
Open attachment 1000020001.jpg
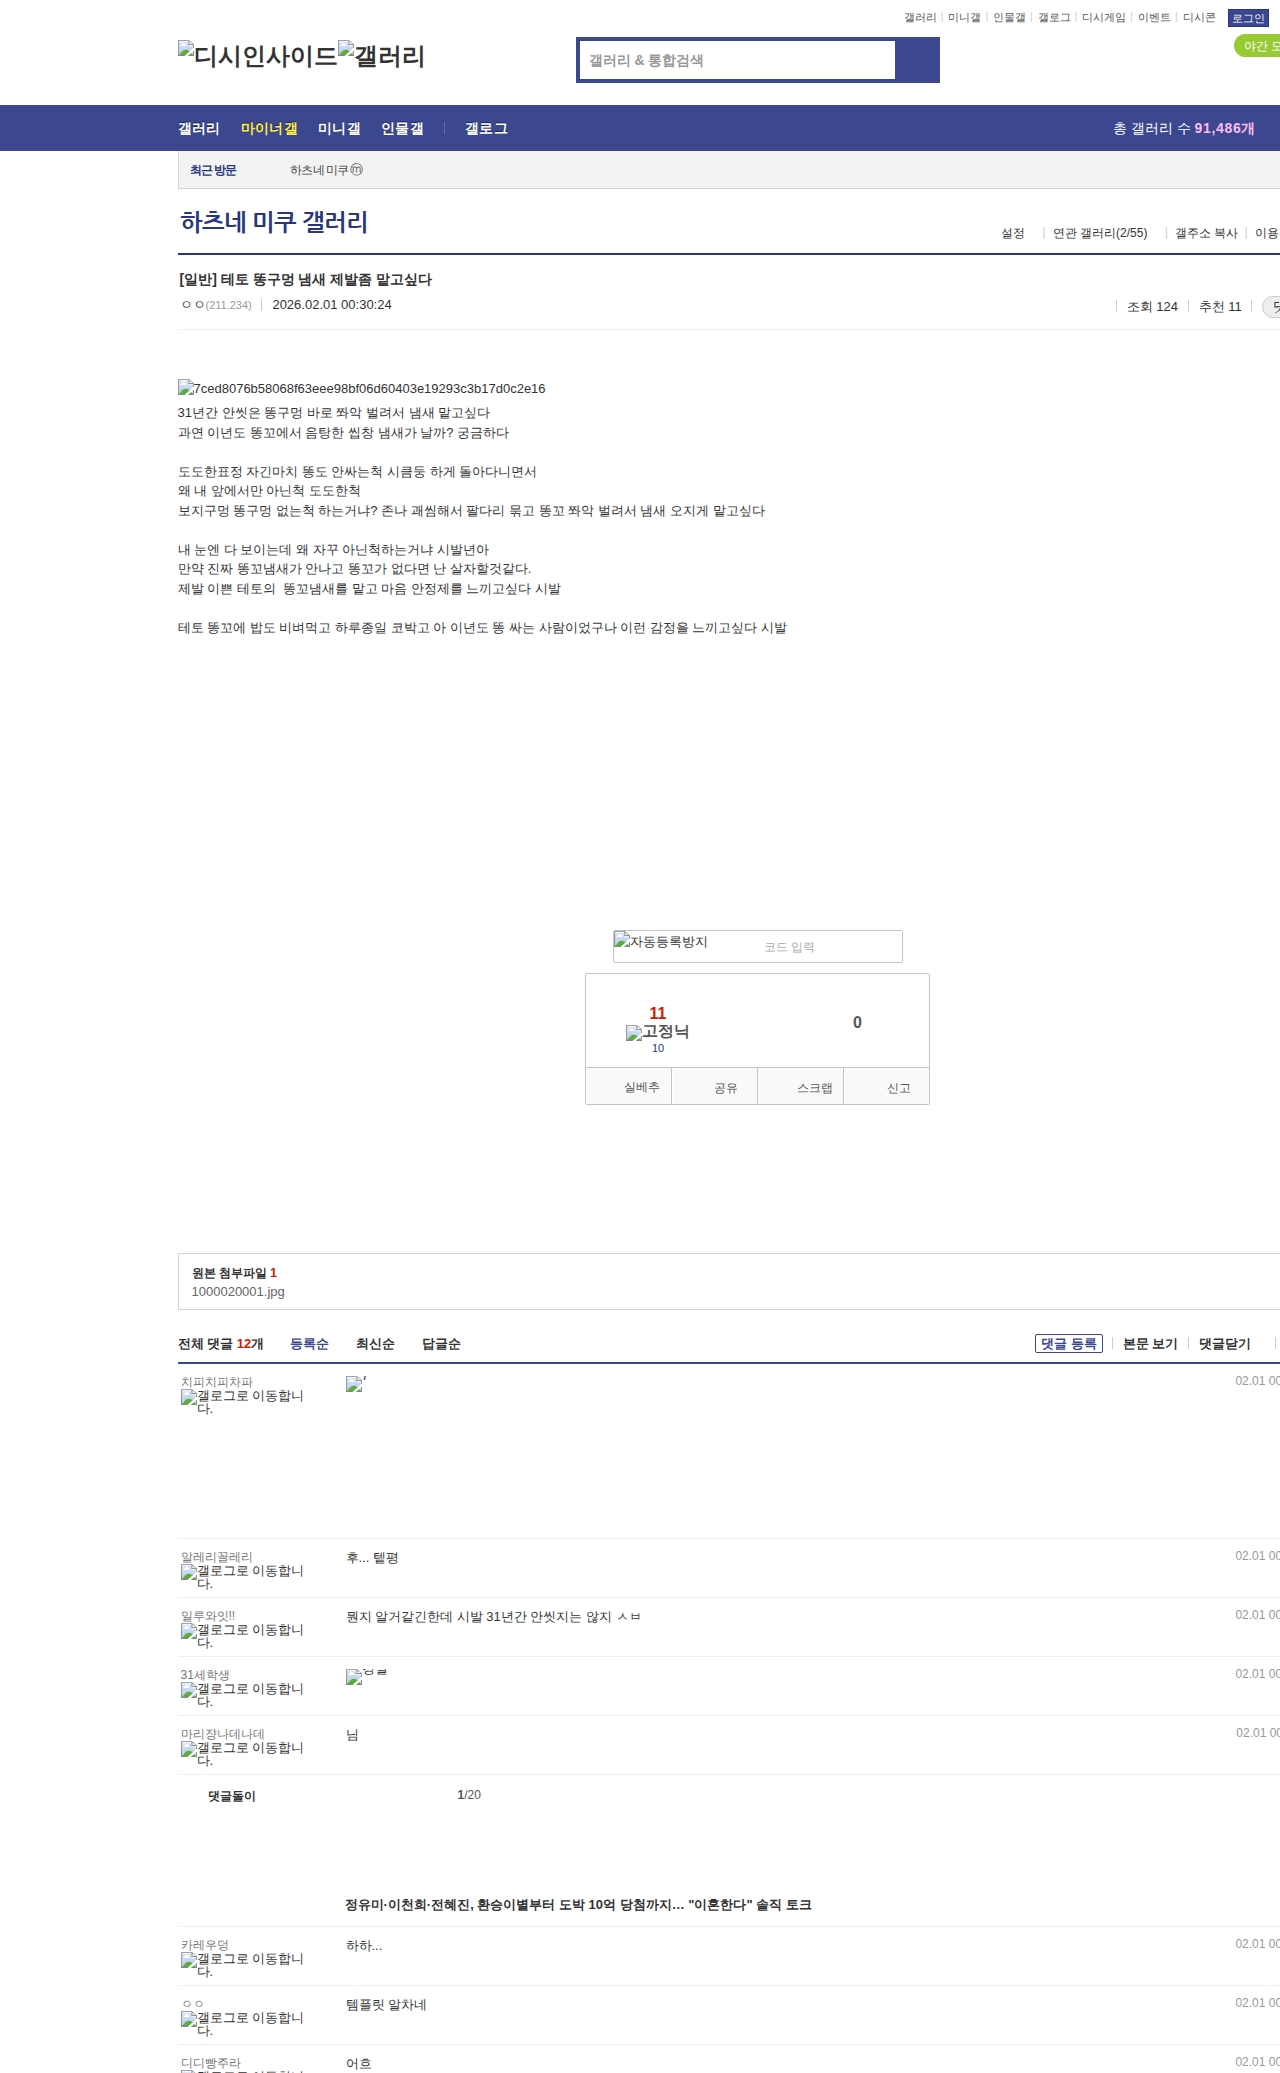238,1292
